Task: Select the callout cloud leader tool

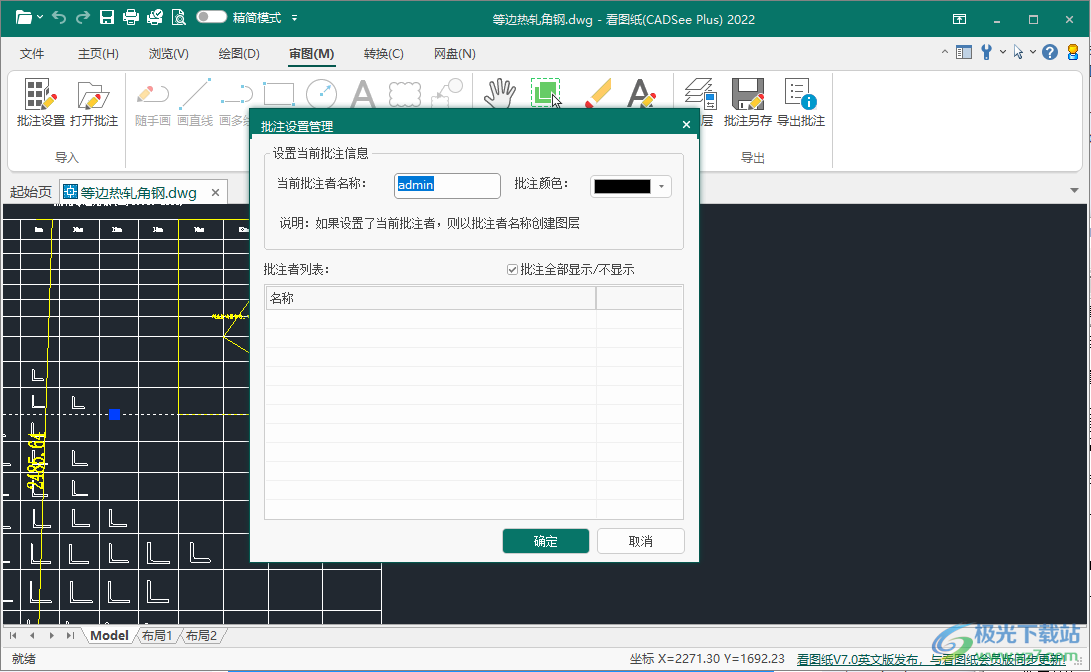Action: [447, 93]
